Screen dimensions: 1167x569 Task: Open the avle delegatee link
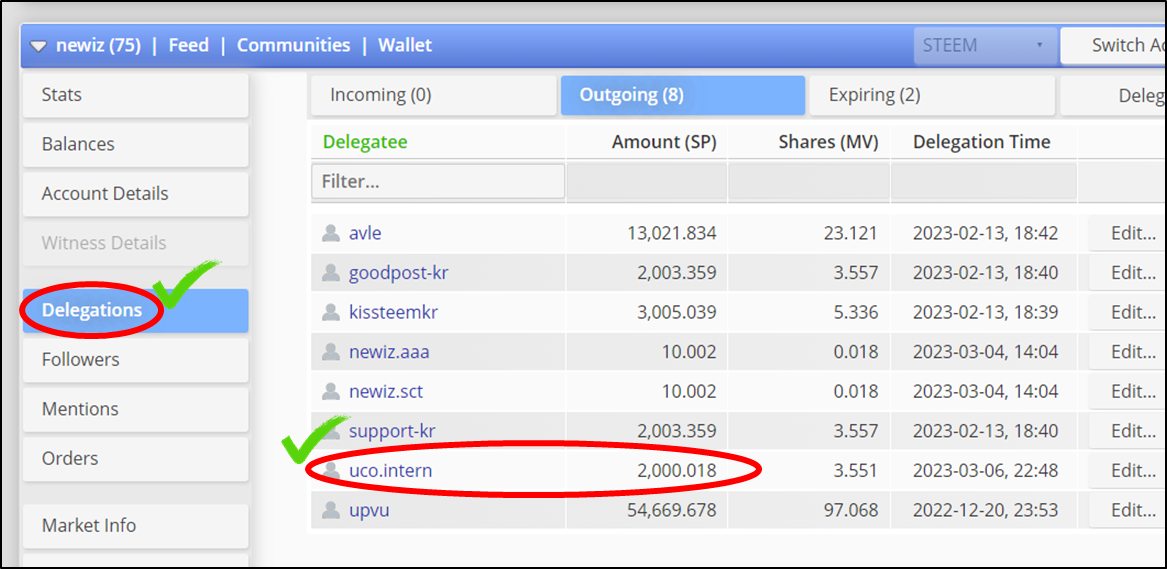[365, 234]
